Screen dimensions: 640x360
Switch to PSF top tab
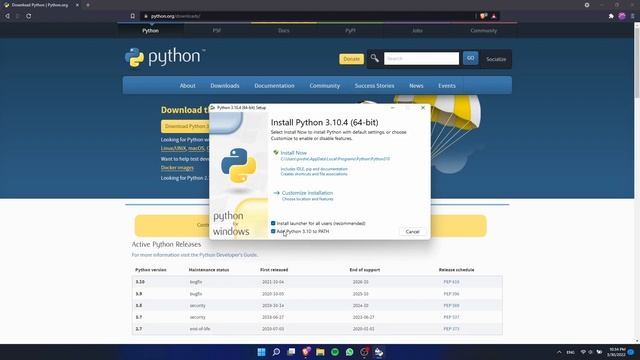click(x=217, y=31)
